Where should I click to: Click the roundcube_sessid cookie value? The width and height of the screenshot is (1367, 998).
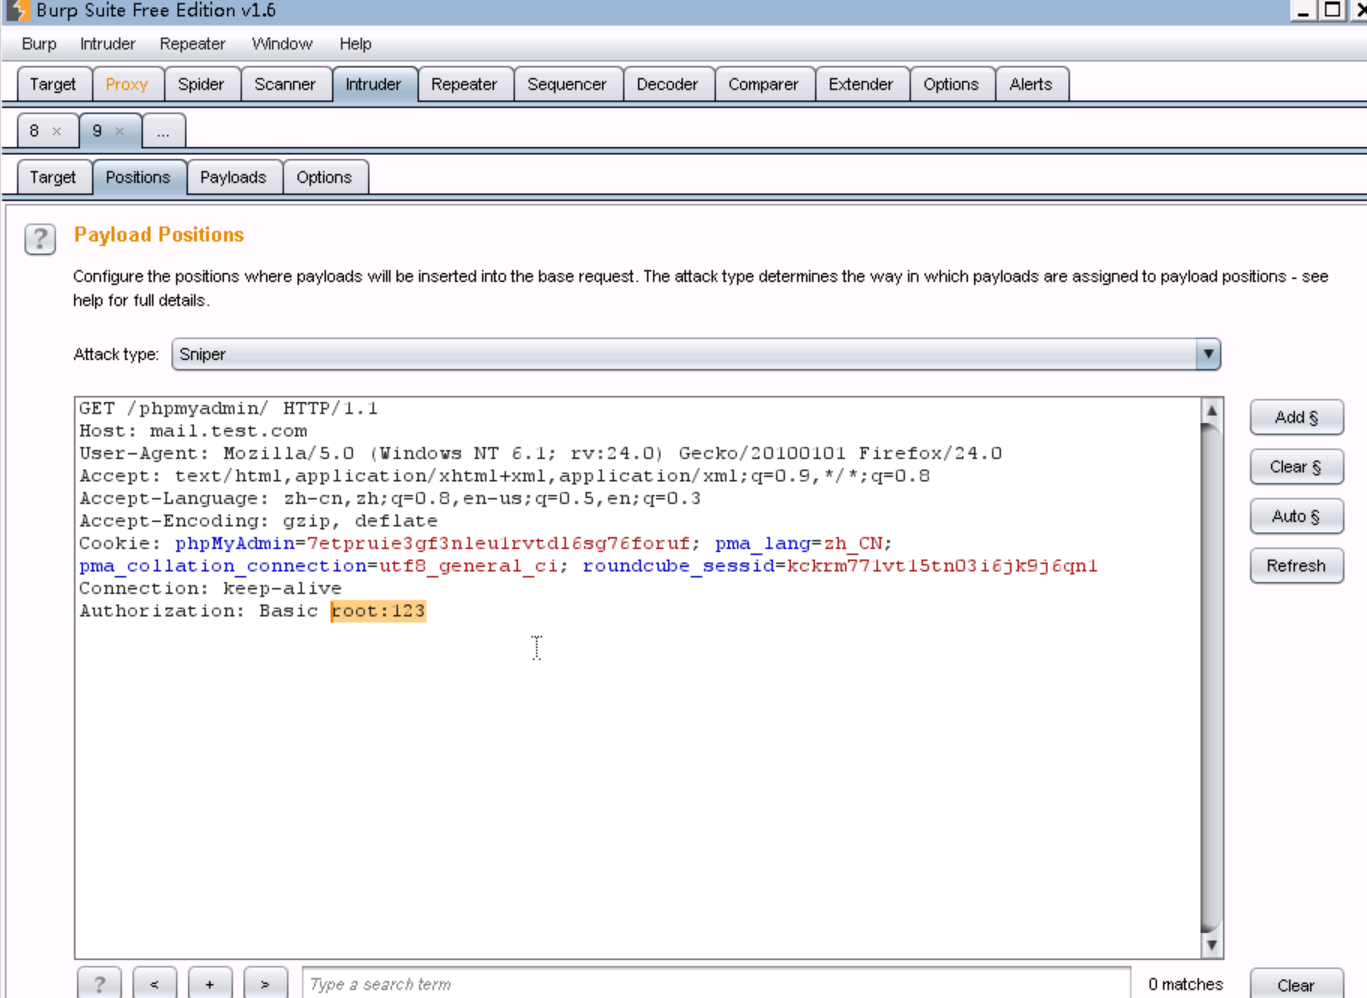click(x=942, y=566)
